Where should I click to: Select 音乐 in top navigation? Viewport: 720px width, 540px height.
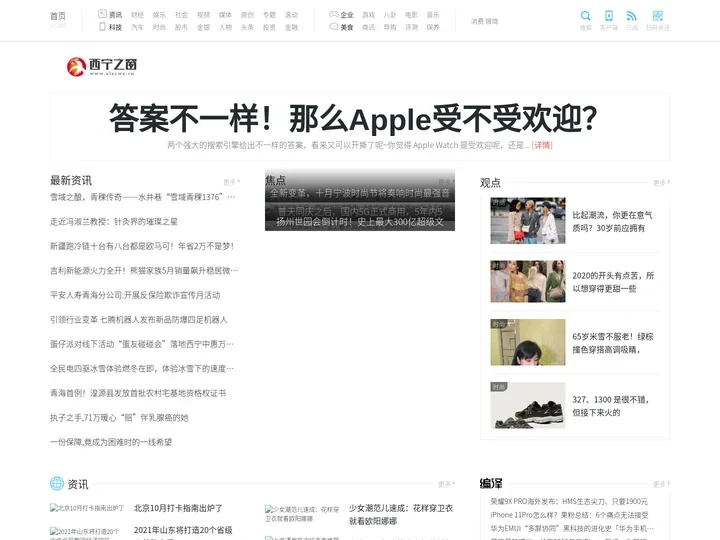pos(433,15)
